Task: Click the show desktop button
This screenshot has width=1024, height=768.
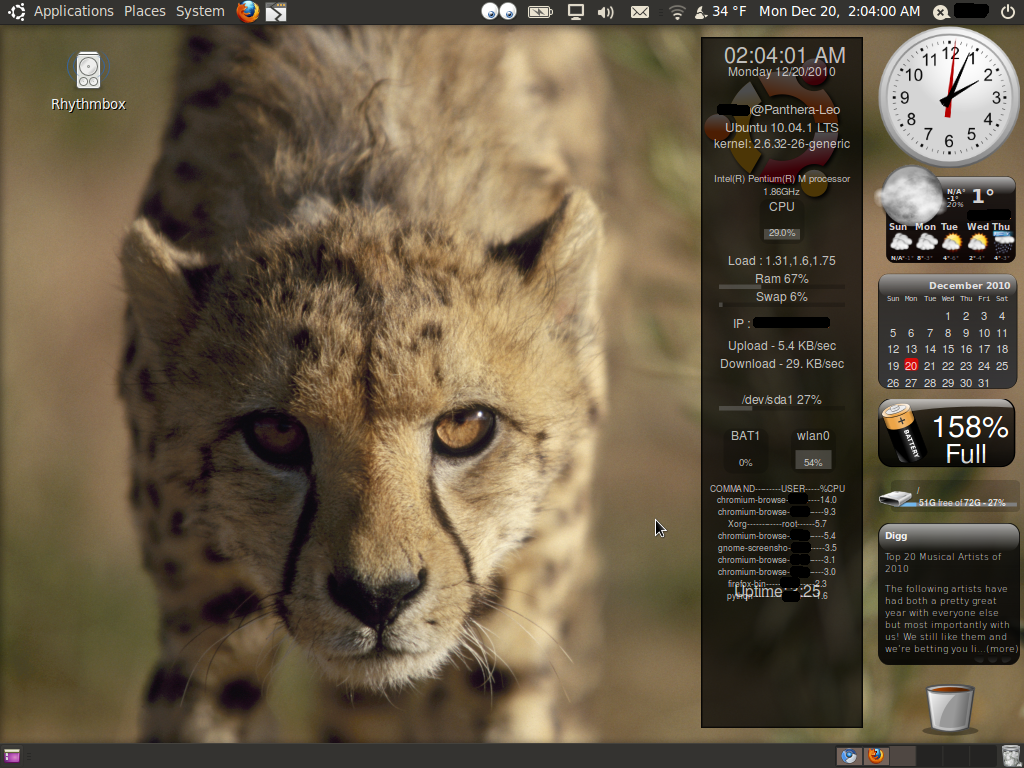Action: point(12,756)
